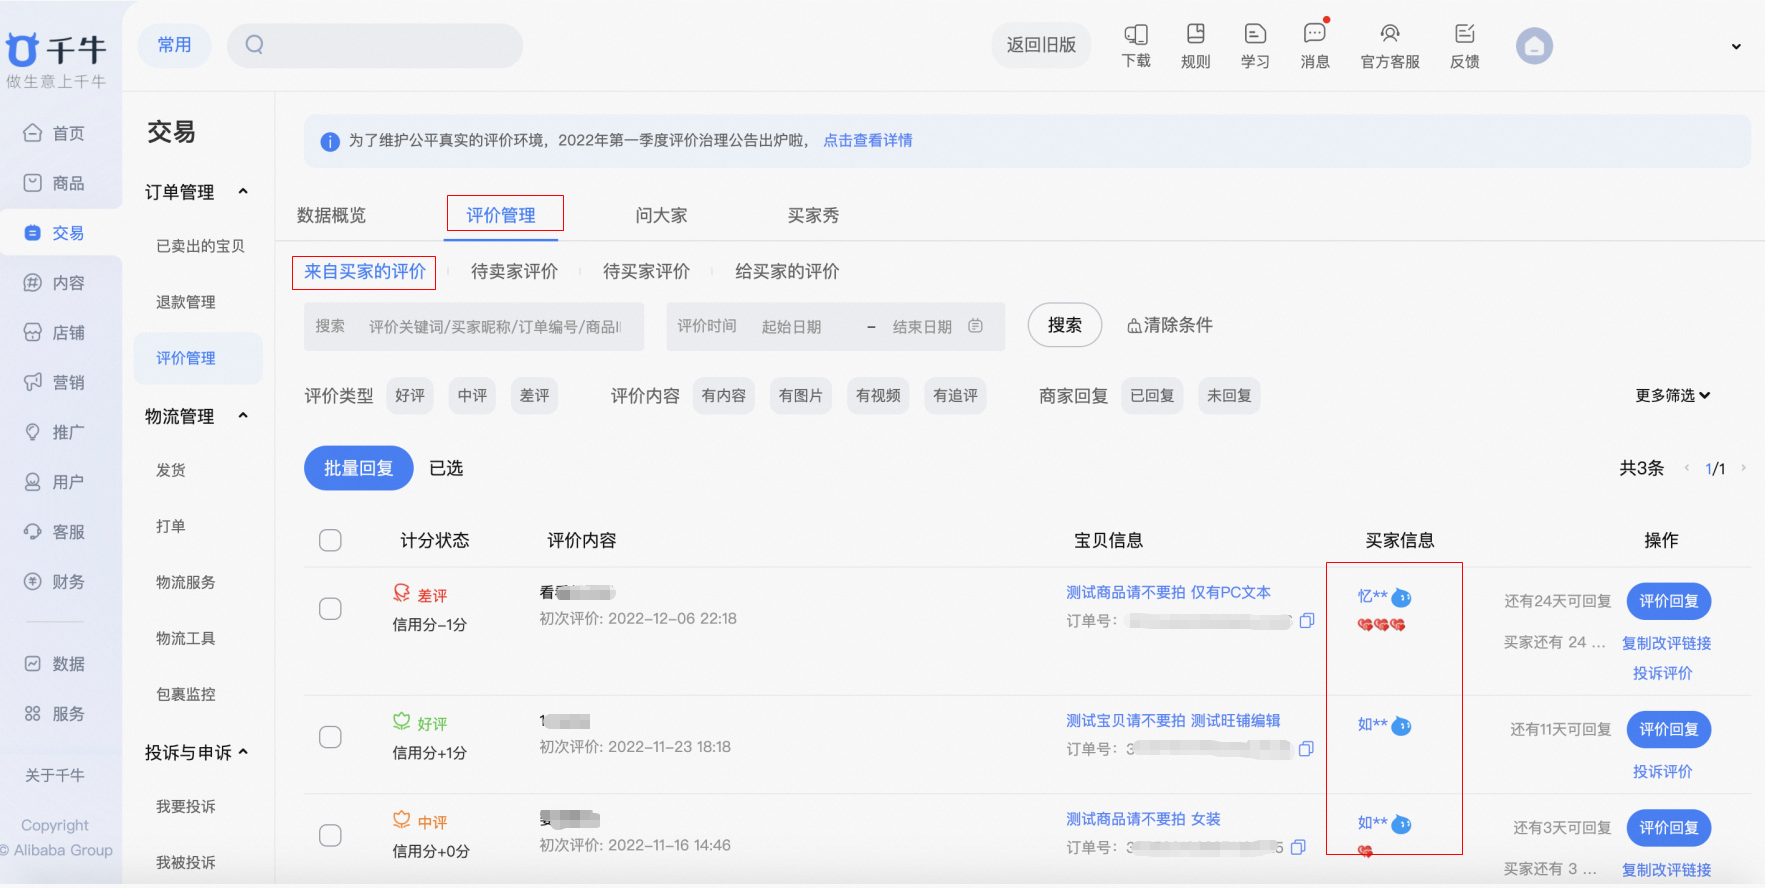Open the 营销 marketing sidebar icon
Viewport: 1765px width, 888px height.
(x=33, y=382)
